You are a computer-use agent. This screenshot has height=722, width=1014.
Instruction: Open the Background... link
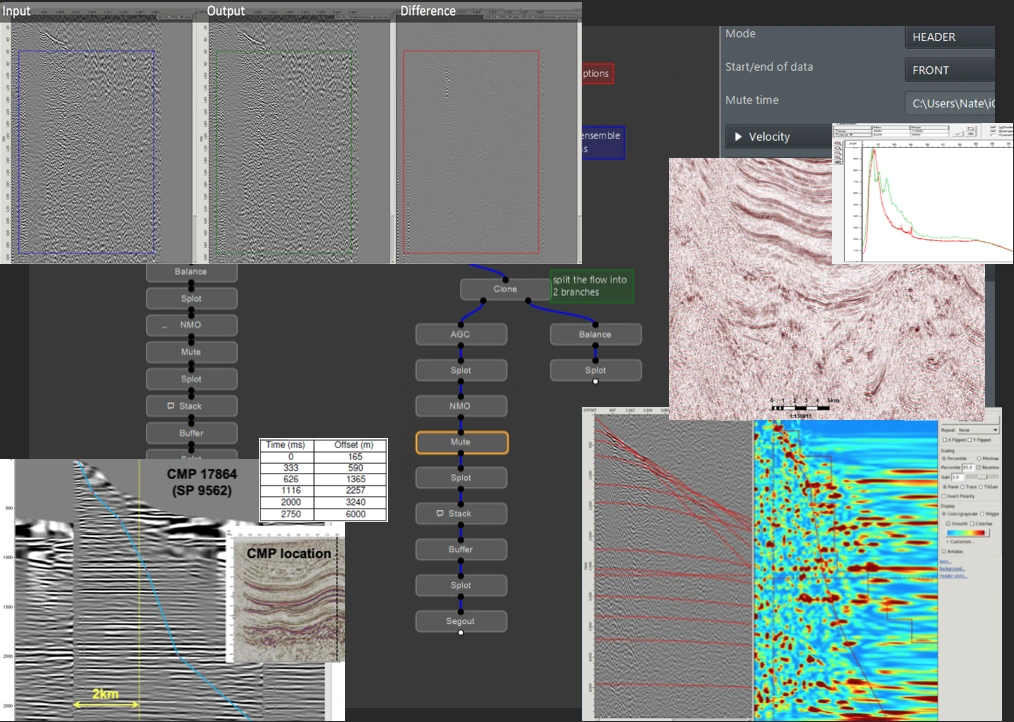[952, 569]
